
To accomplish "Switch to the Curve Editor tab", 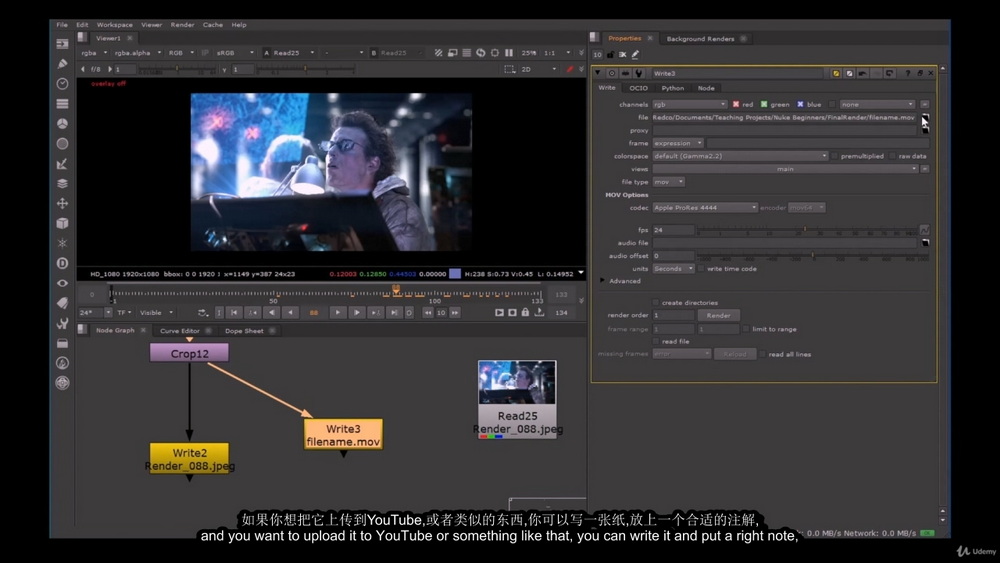I will (180, 330).
